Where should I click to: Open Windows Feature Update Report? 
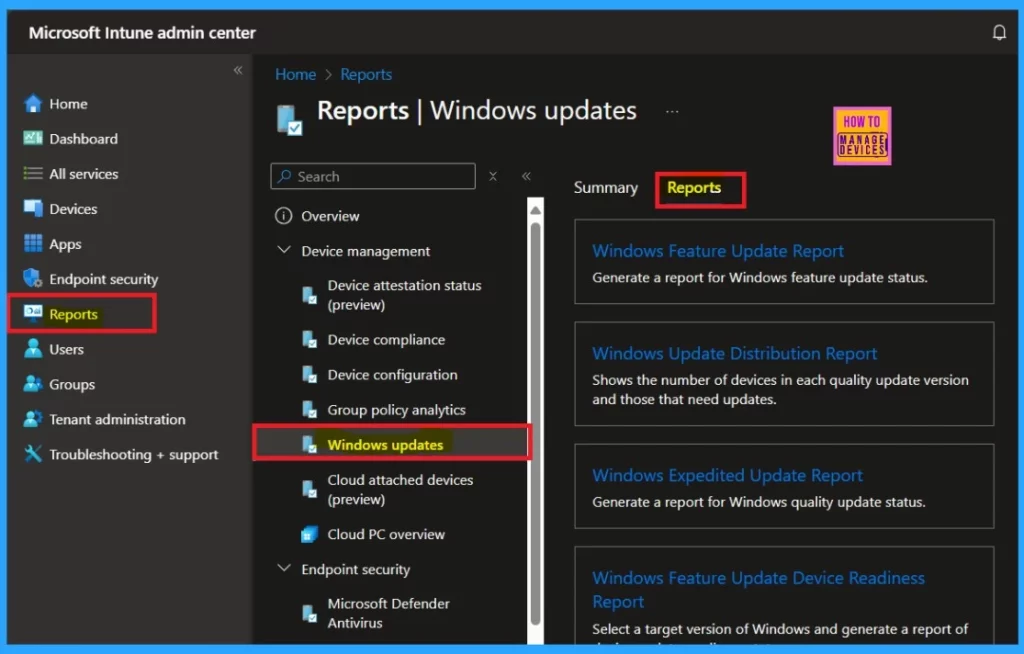pyautogui.click(x=718, y=251)
